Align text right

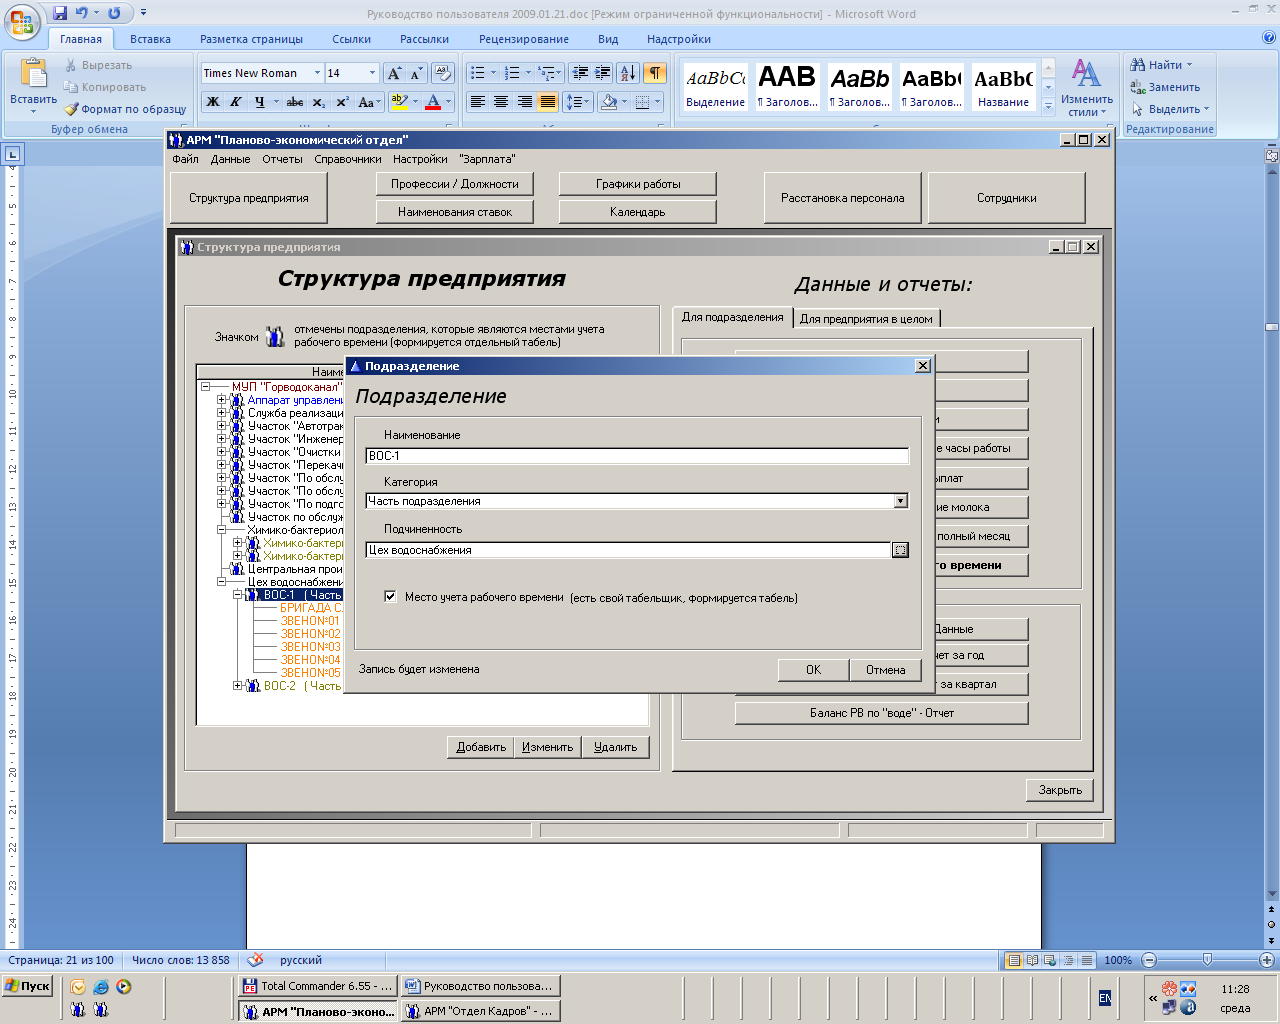(x=524, y=102)
